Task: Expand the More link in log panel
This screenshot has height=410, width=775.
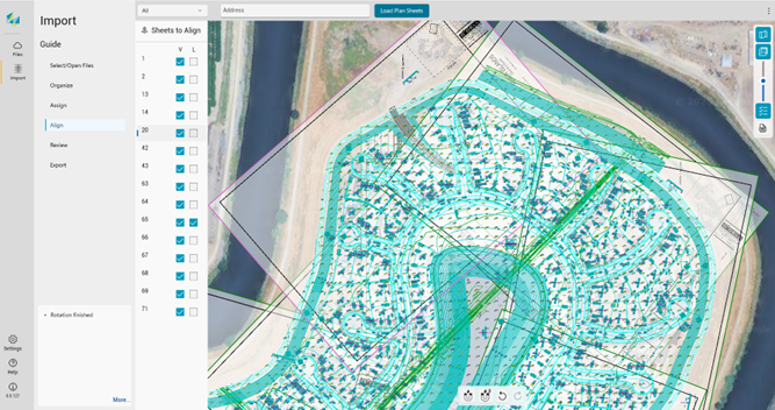Action: (121, 400)
